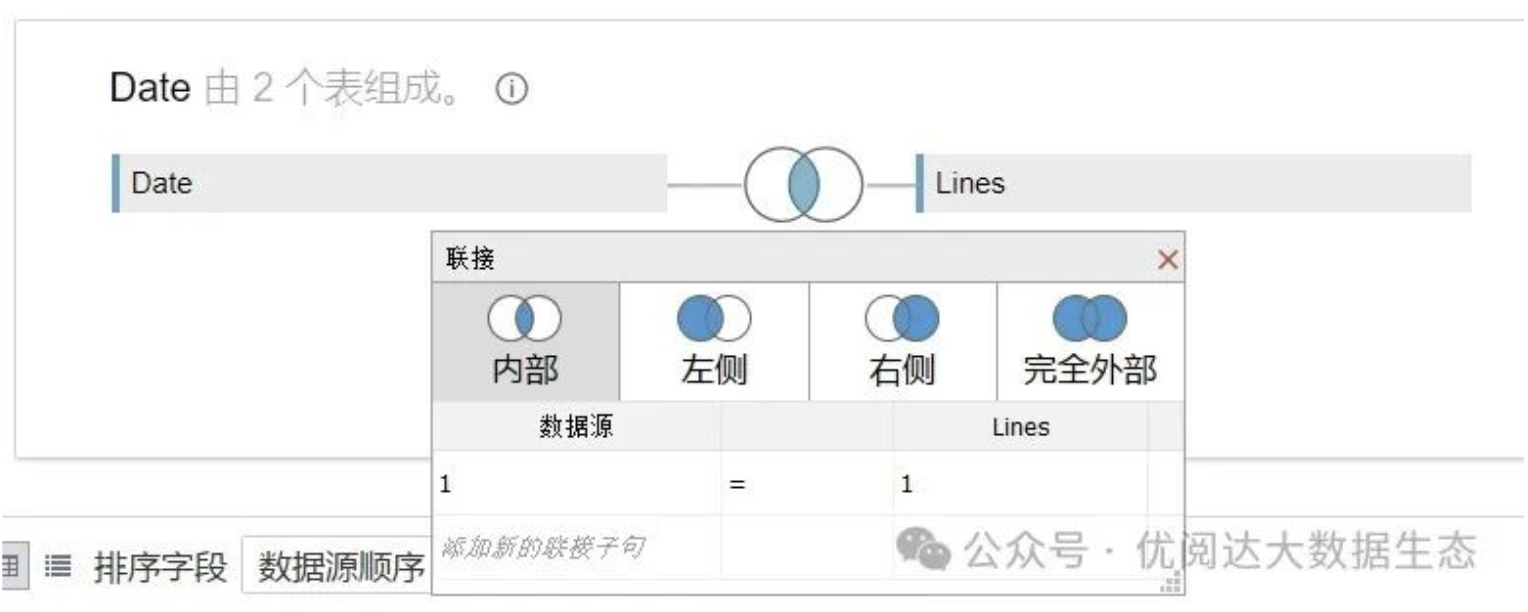Click the 左侧 left join Venn icon
Screen dimensions: 1528x612
[713, 319]
